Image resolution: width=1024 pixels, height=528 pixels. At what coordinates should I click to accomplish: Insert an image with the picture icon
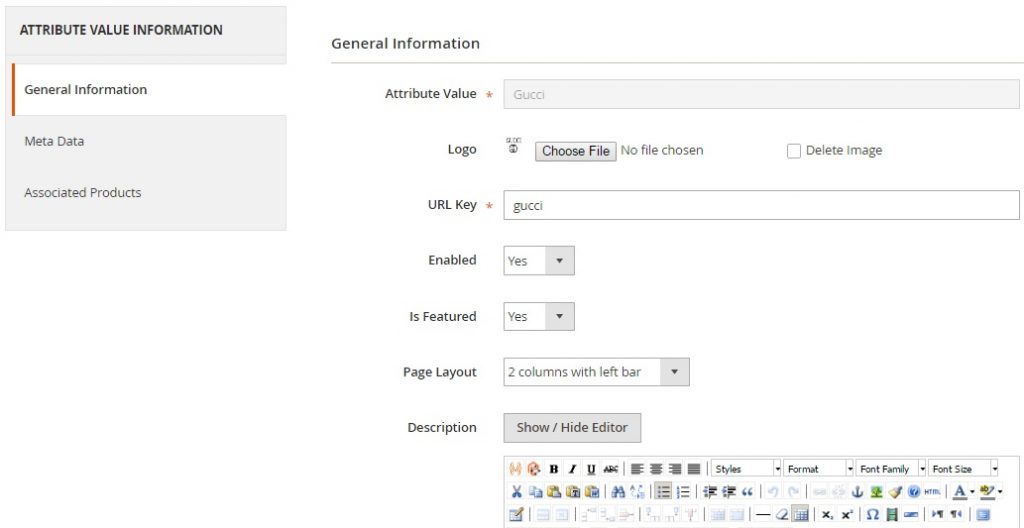(x=876, y=491)
